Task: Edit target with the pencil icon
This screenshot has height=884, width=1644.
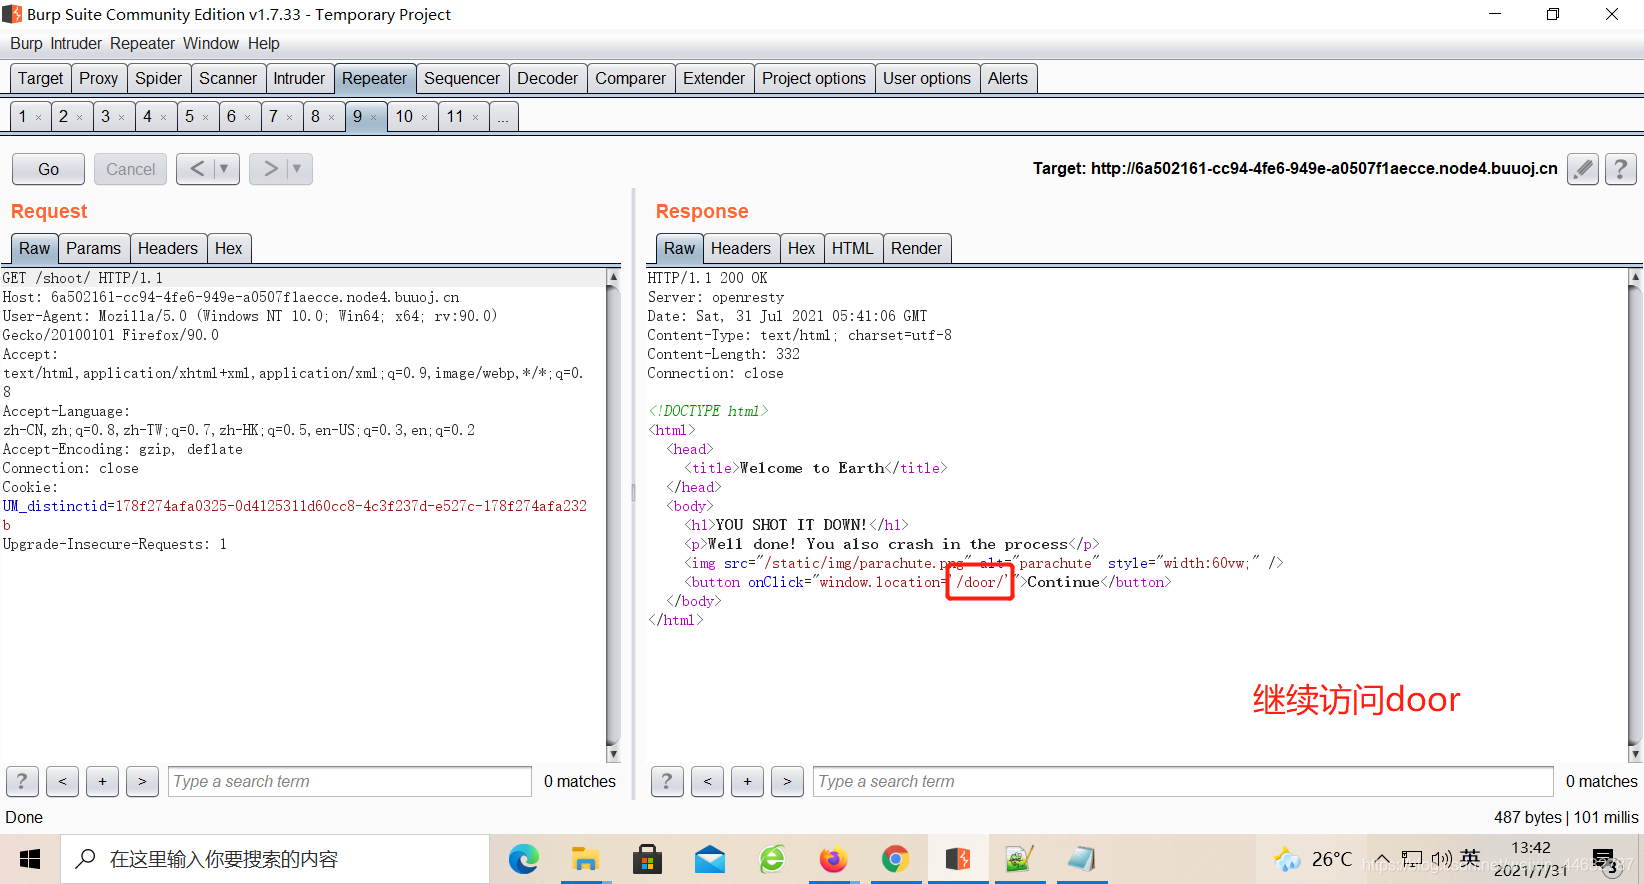Action: (1583, 169)
